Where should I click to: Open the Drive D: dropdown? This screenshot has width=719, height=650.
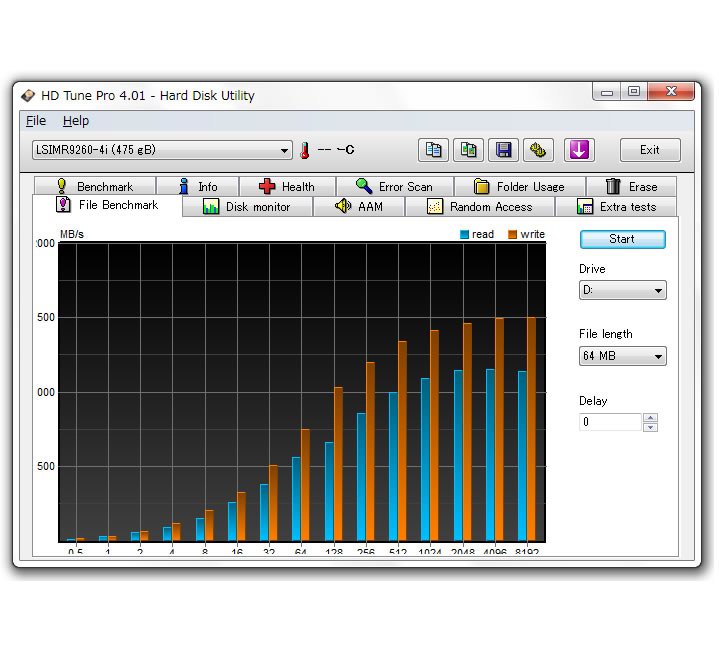coord(622,291)
